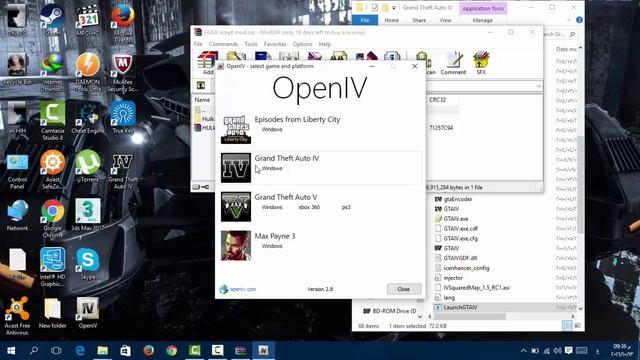
Task: Click Windows platform under Episodes from Liberty City
Action: coord(272,129)
